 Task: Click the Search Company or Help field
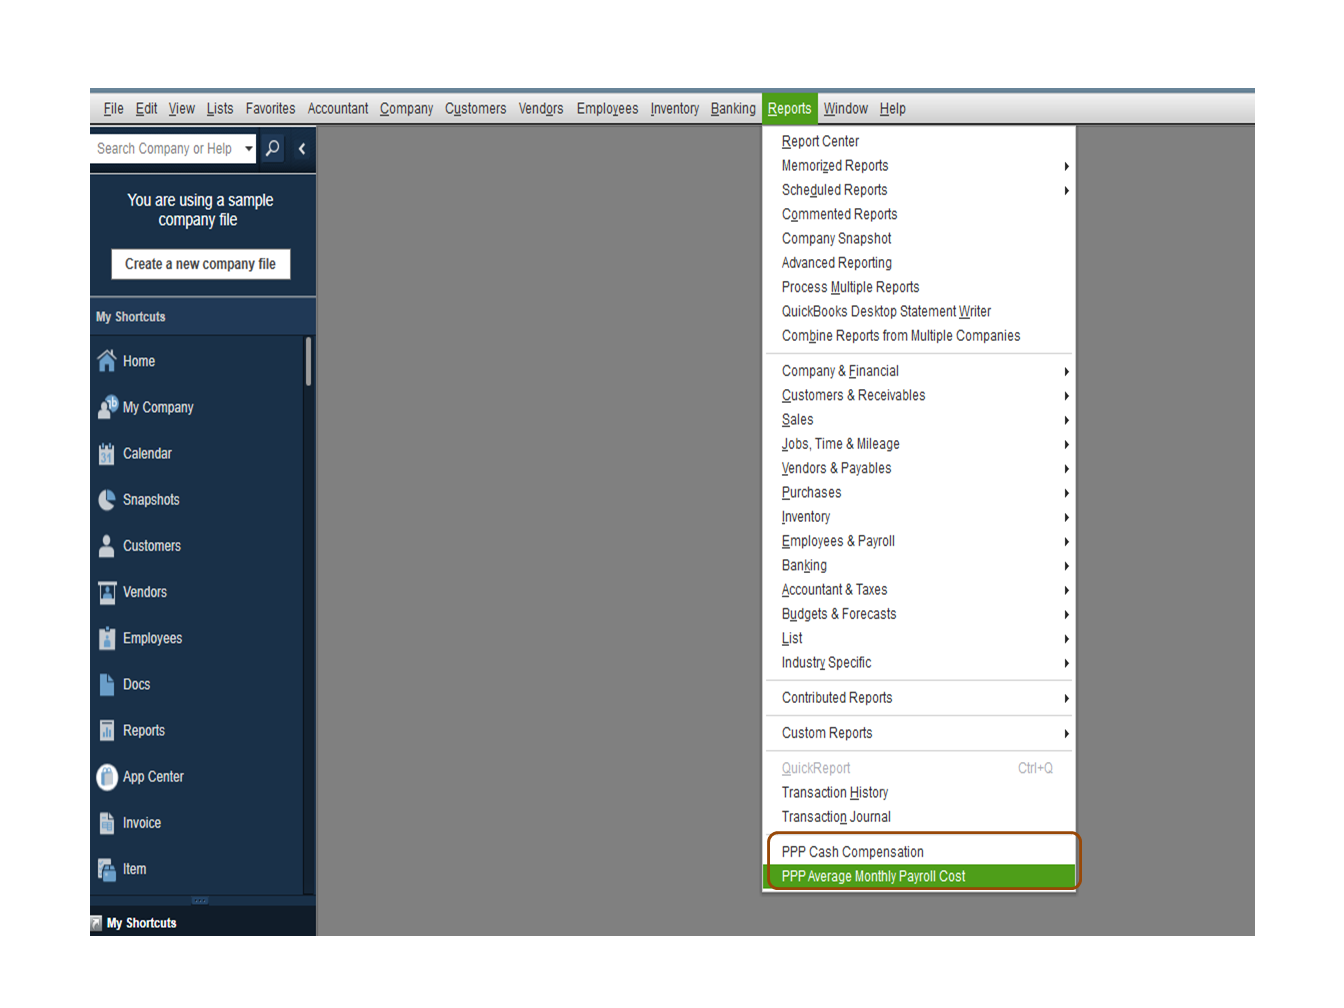(166, 148)
